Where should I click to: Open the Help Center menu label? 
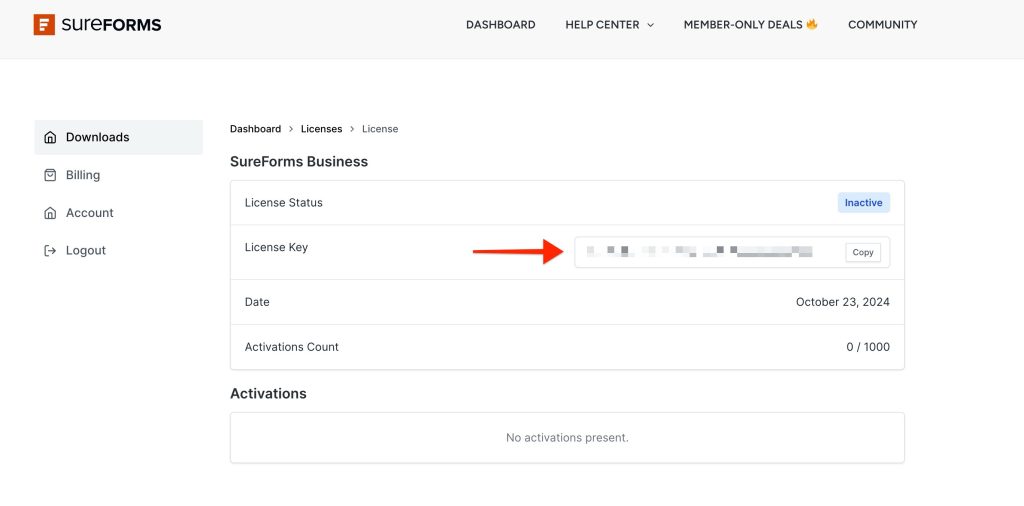602,25
